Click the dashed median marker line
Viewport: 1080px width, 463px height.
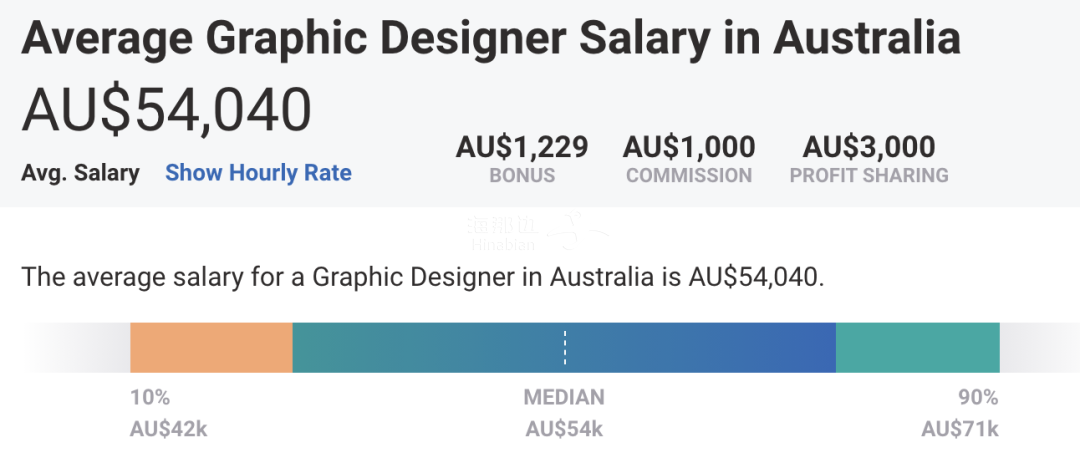565,347
